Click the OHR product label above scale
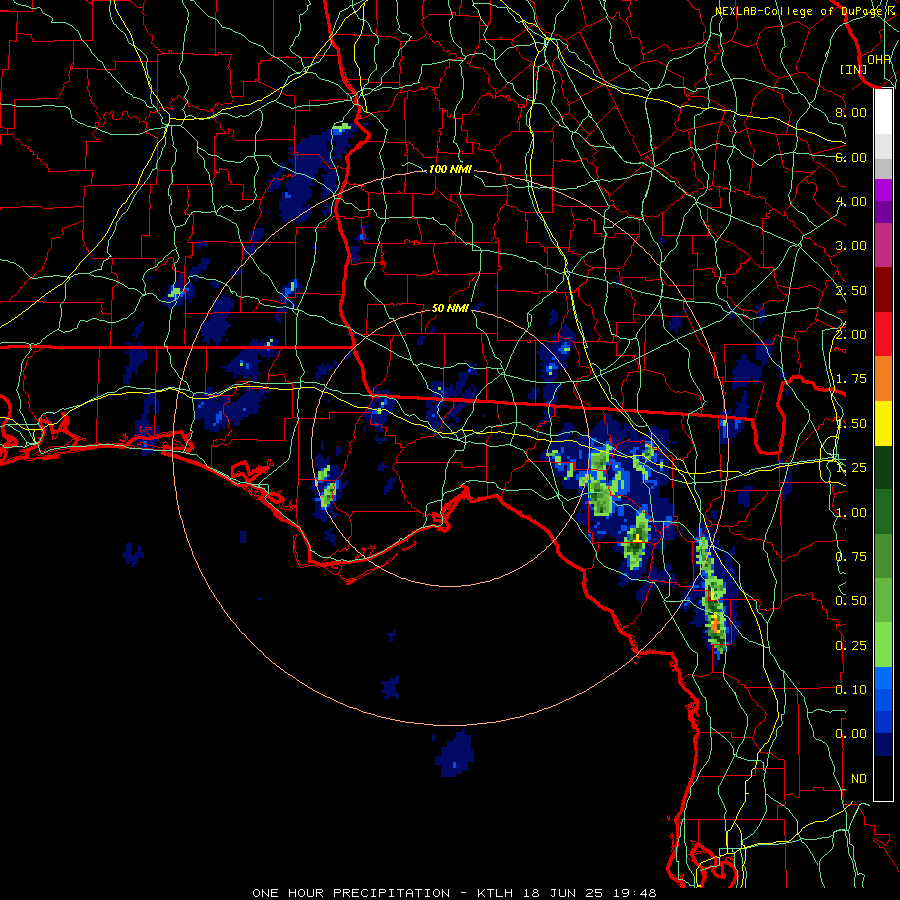900x900 pixels. [879, 59]
